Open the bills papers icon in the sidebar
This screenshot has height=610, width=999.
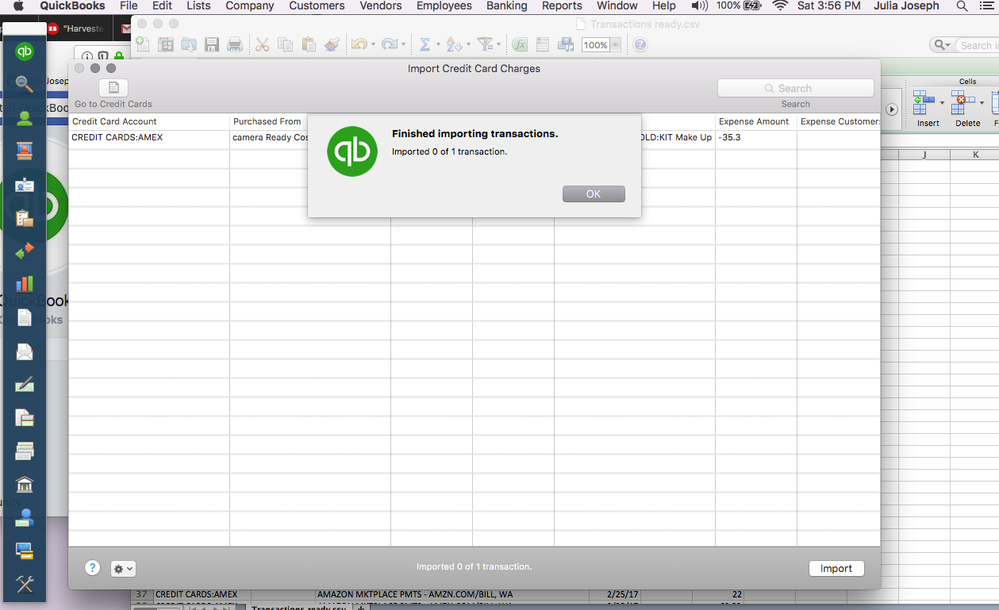click(x=24, y=418)
